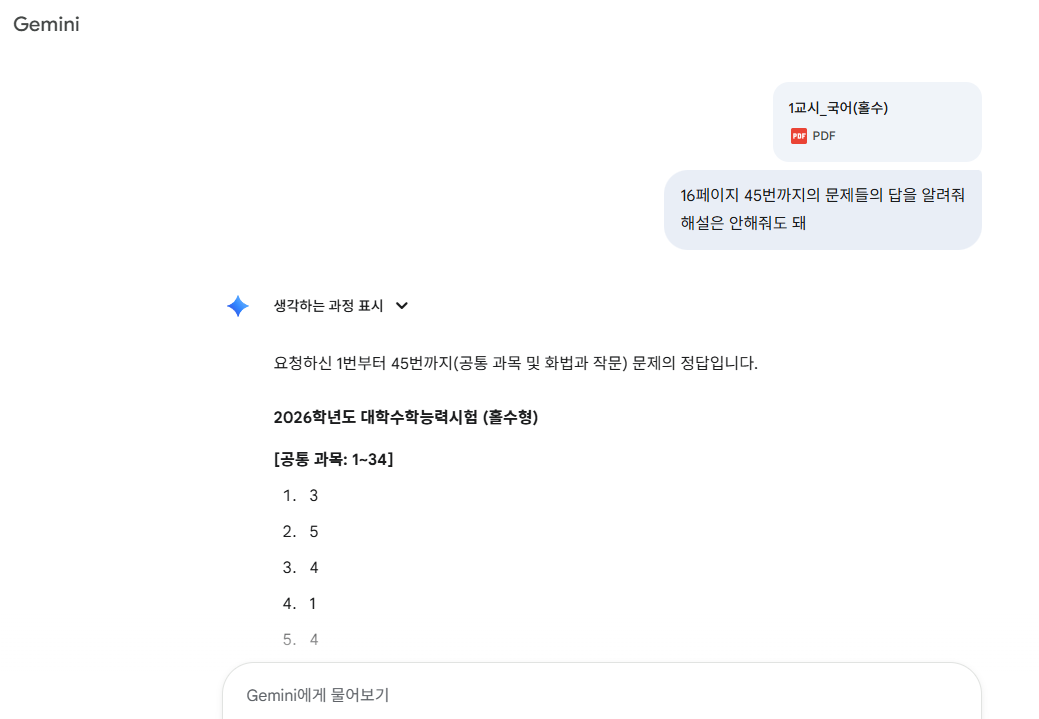Click the 1교시_국어(홀수) file name text
The width and height of the screenshot is (1039, 719).
tap(838, 108)
